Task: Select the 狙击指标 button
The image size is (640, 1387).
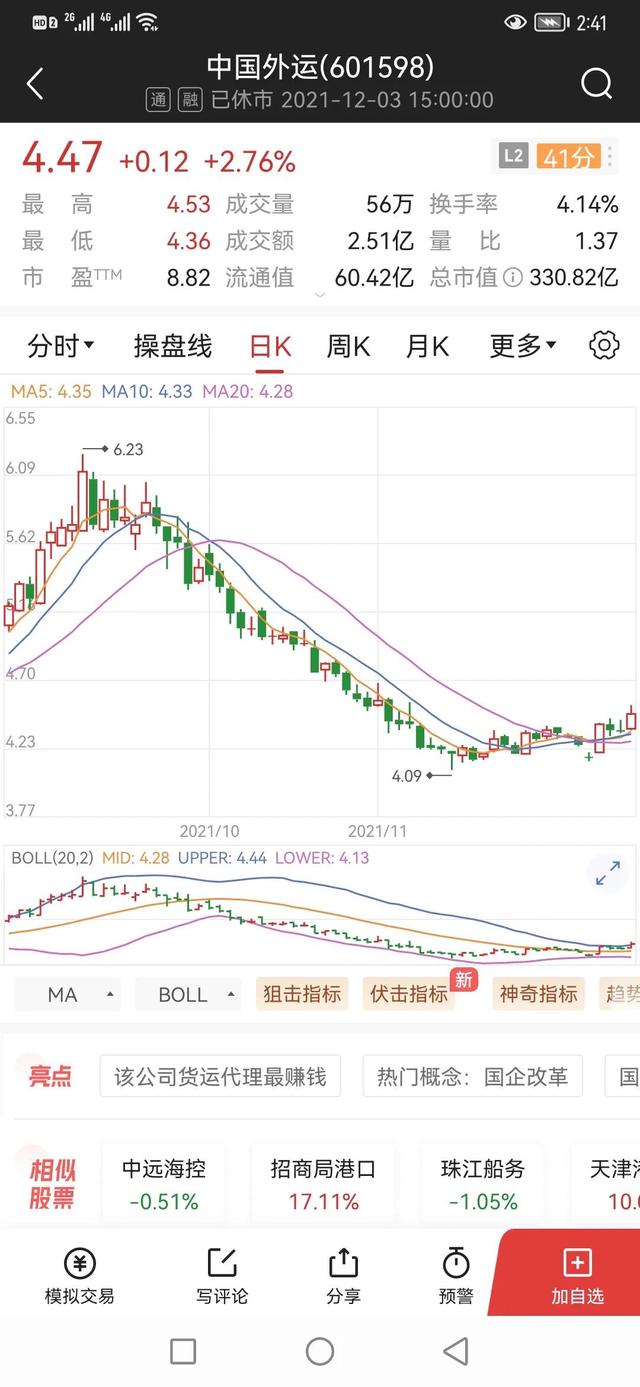Action: tap(302, 994)
